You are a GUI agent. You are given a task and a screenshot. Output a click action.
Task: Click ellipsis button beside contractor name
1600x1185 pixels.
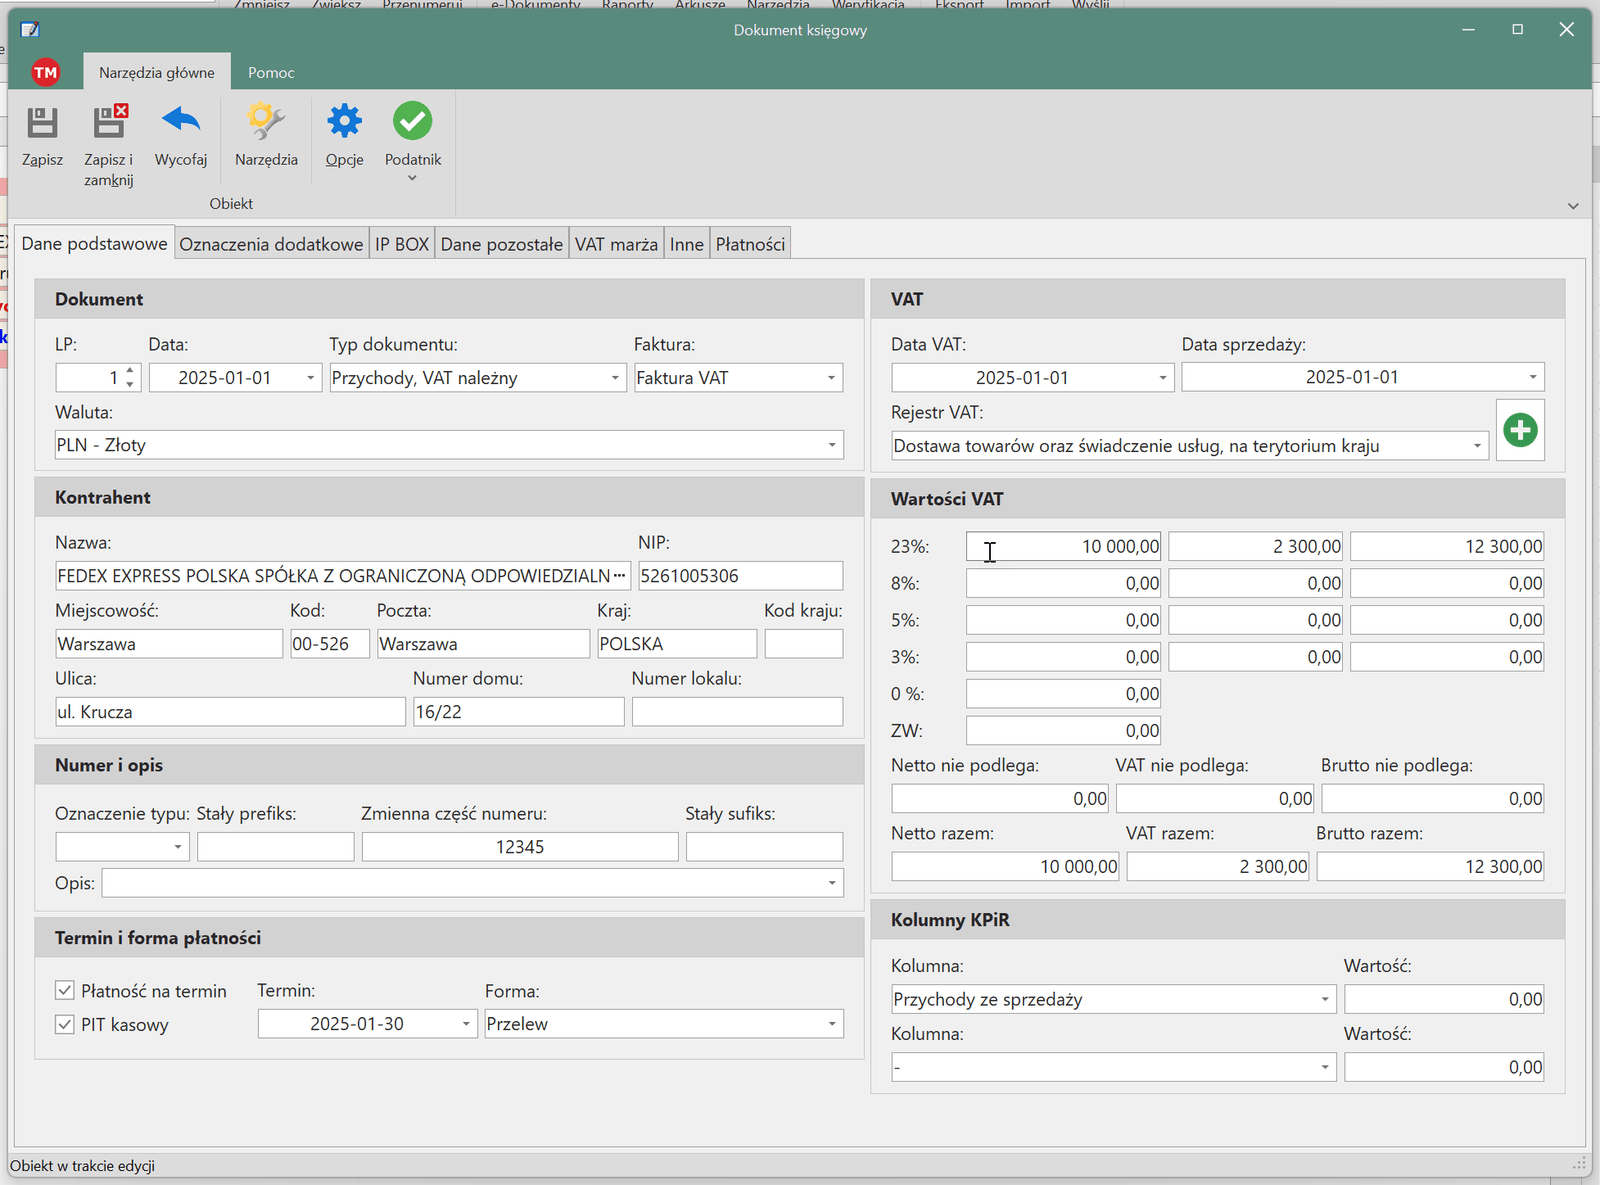pyautogui.click(x=620, y=575)
